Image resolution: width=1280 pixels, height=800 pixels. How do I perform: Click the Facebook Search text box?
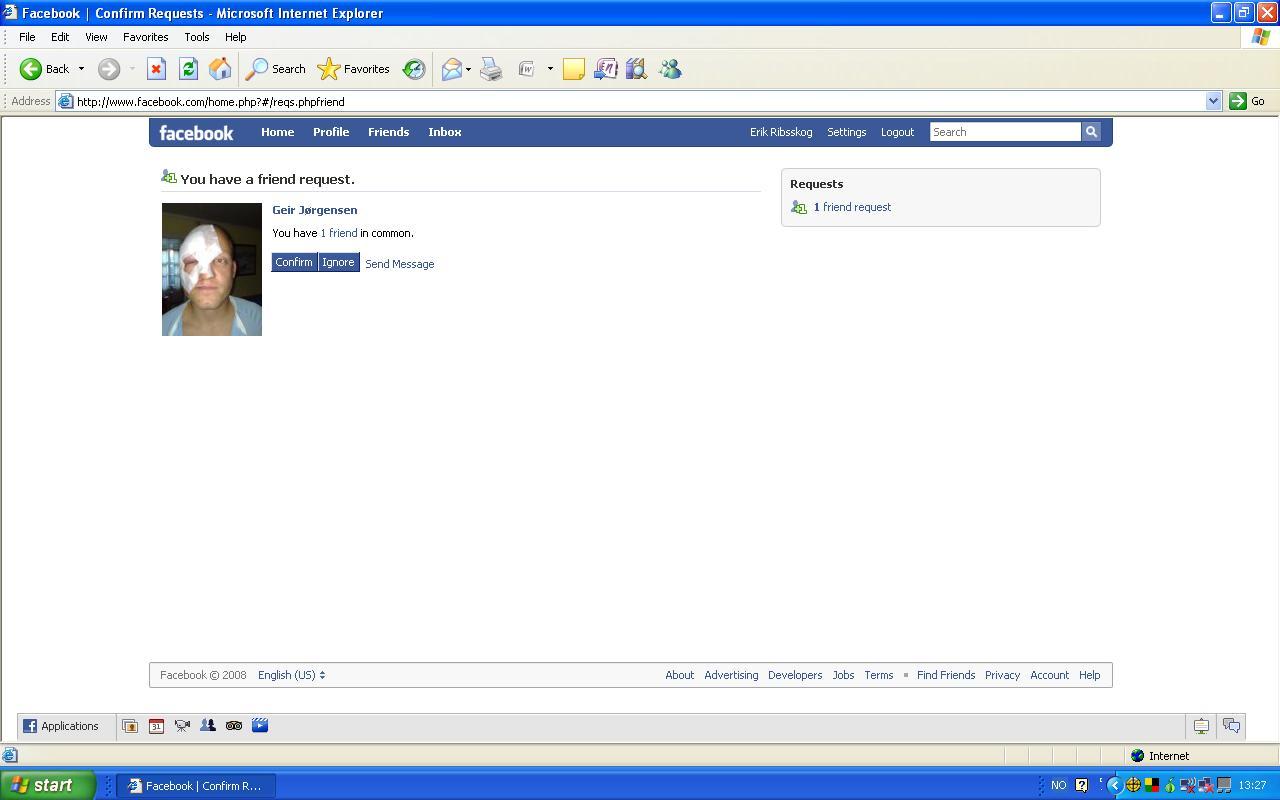[x=1005, y=132]
